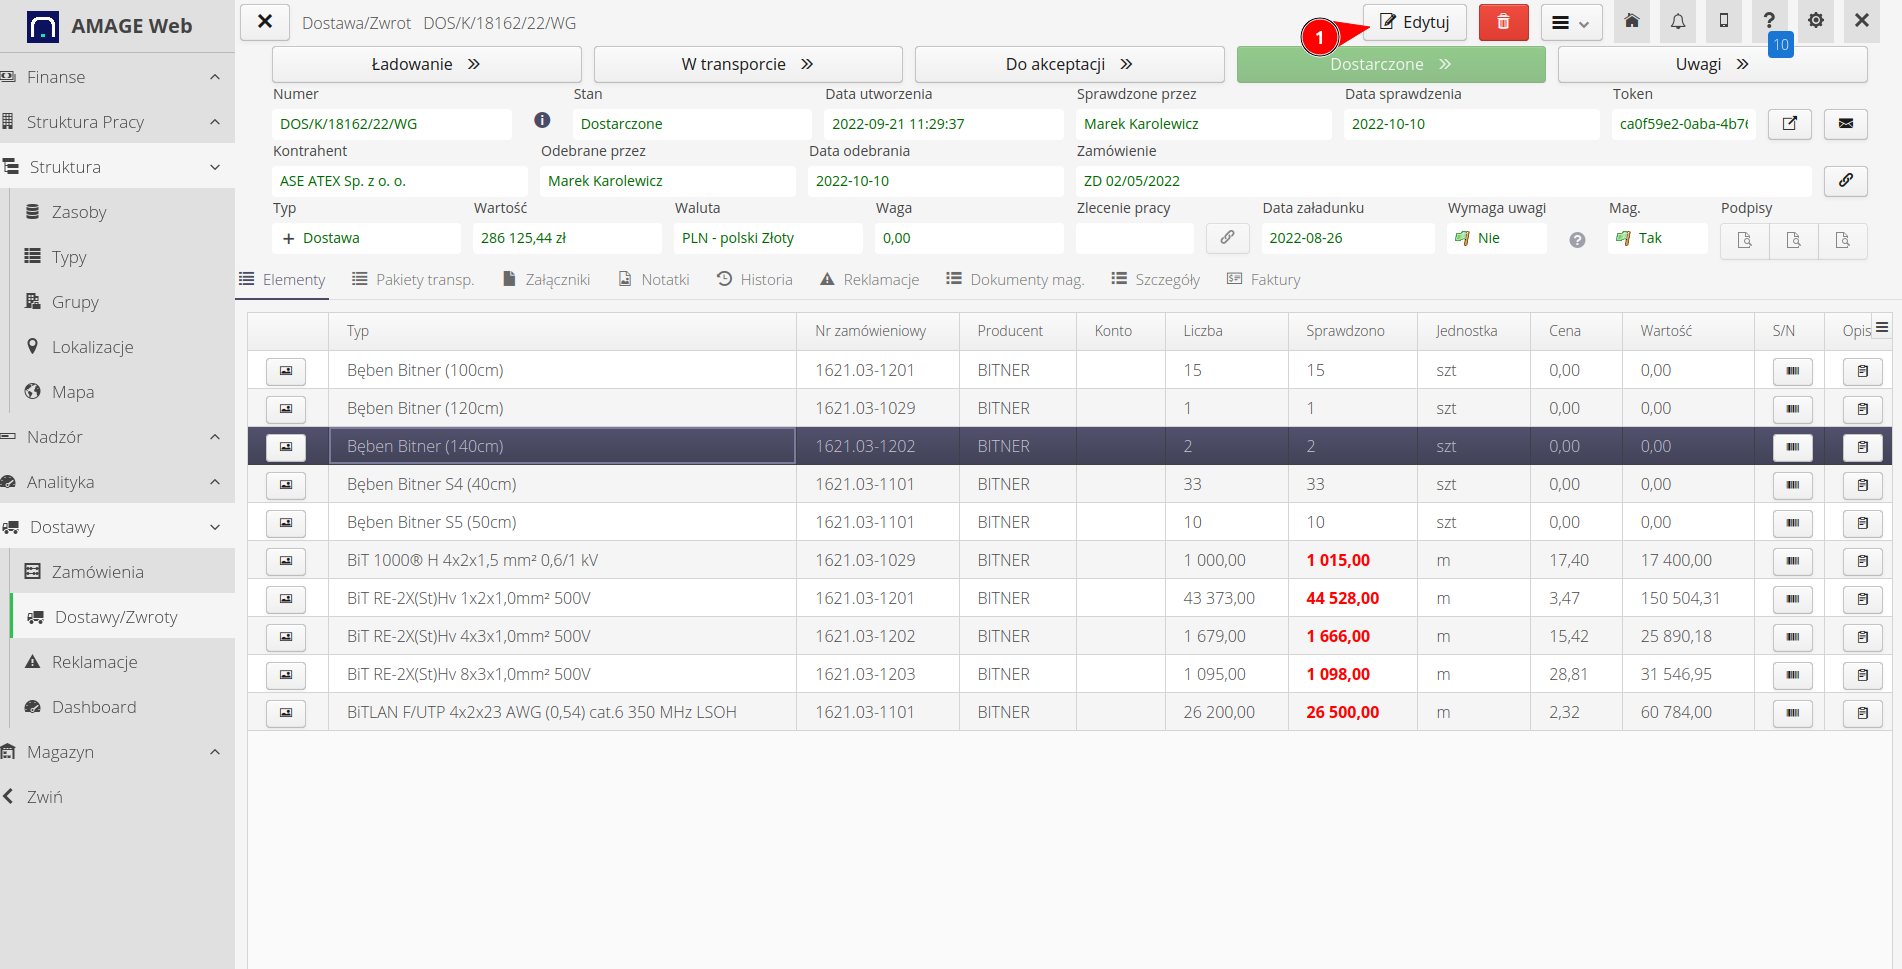Click the Edytuj button
This screenshot has height=969, width=1902.
coord(1414,22)
